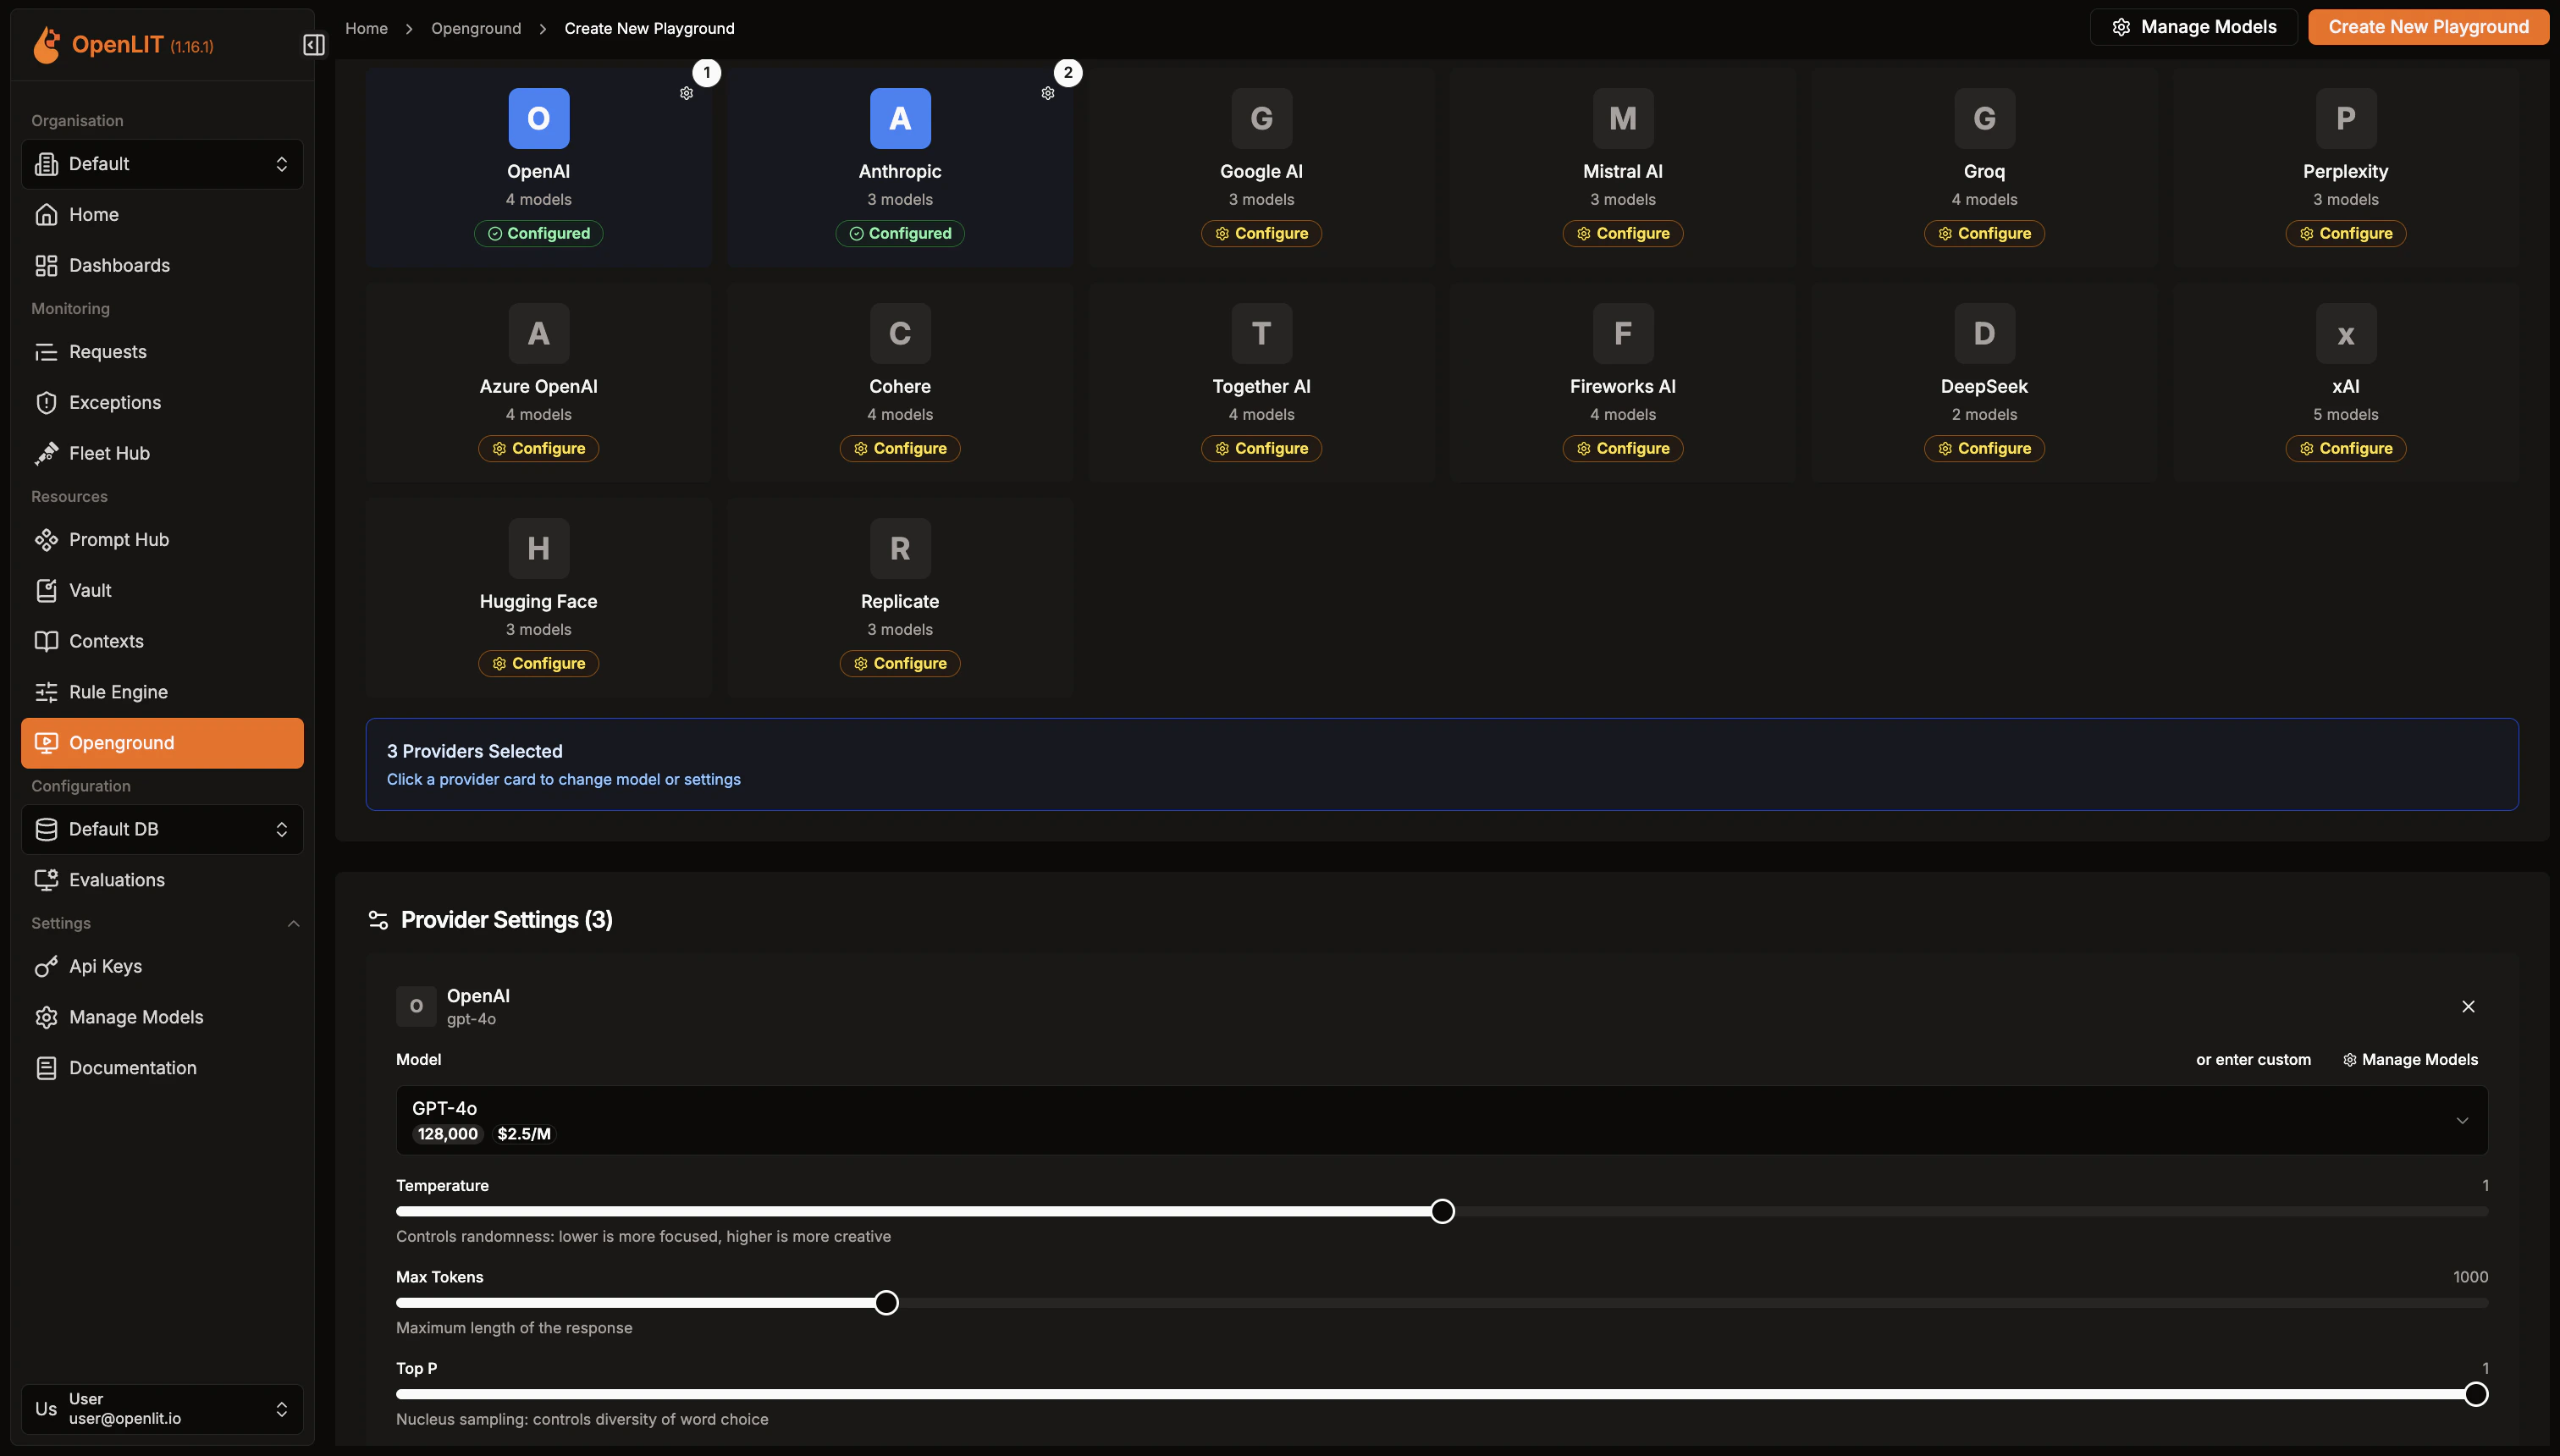Click the Create New Playground button
Screen dimensions: 2560x1456
(x=2428, y=27)
